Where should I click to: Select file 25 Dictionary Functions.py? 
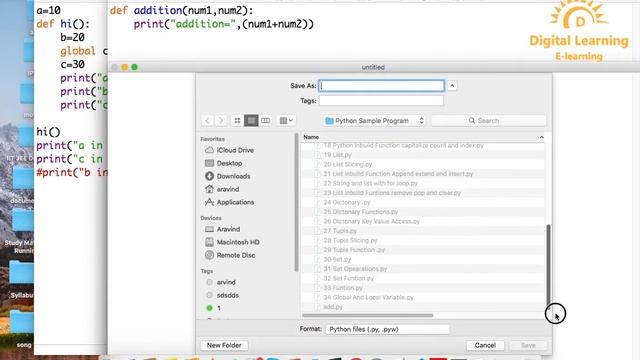click(x=422, y=212)
